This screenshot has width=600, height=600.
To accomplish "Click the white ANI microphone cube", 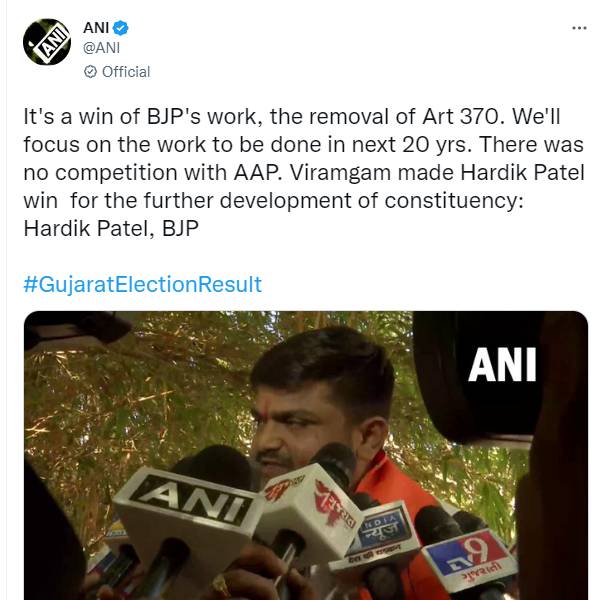I will [x=188, y=509].
